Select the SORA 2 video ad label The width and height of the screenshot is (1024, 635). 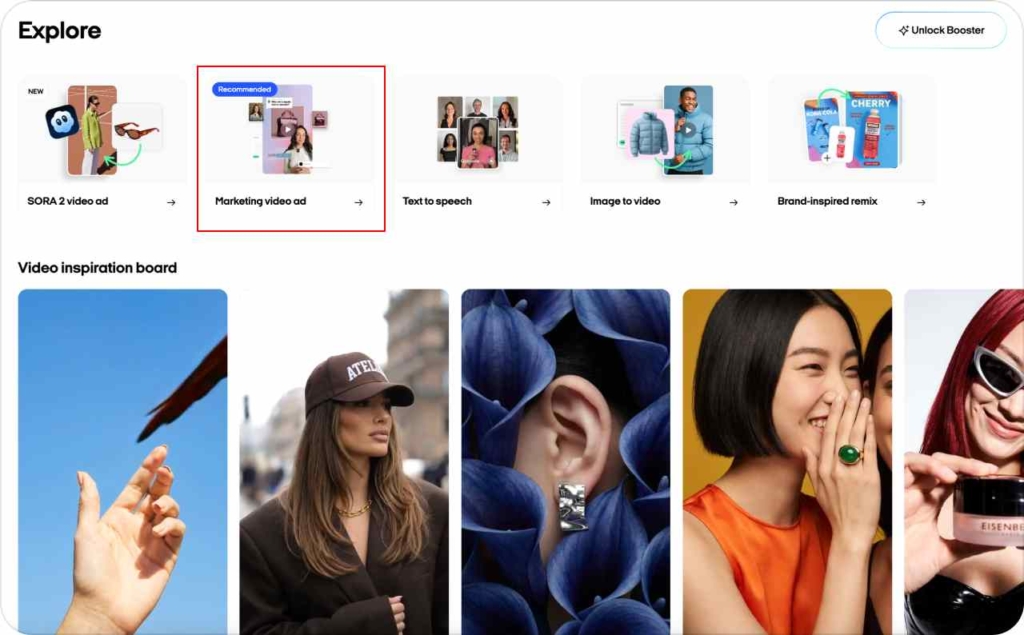[67, 201]
